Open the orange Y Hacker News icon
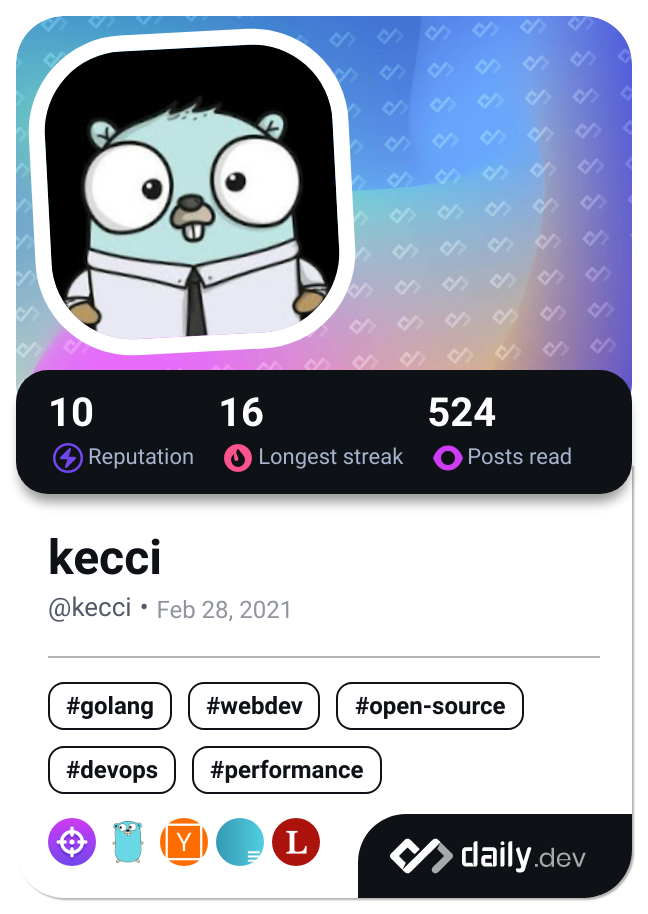 point(184,842)
